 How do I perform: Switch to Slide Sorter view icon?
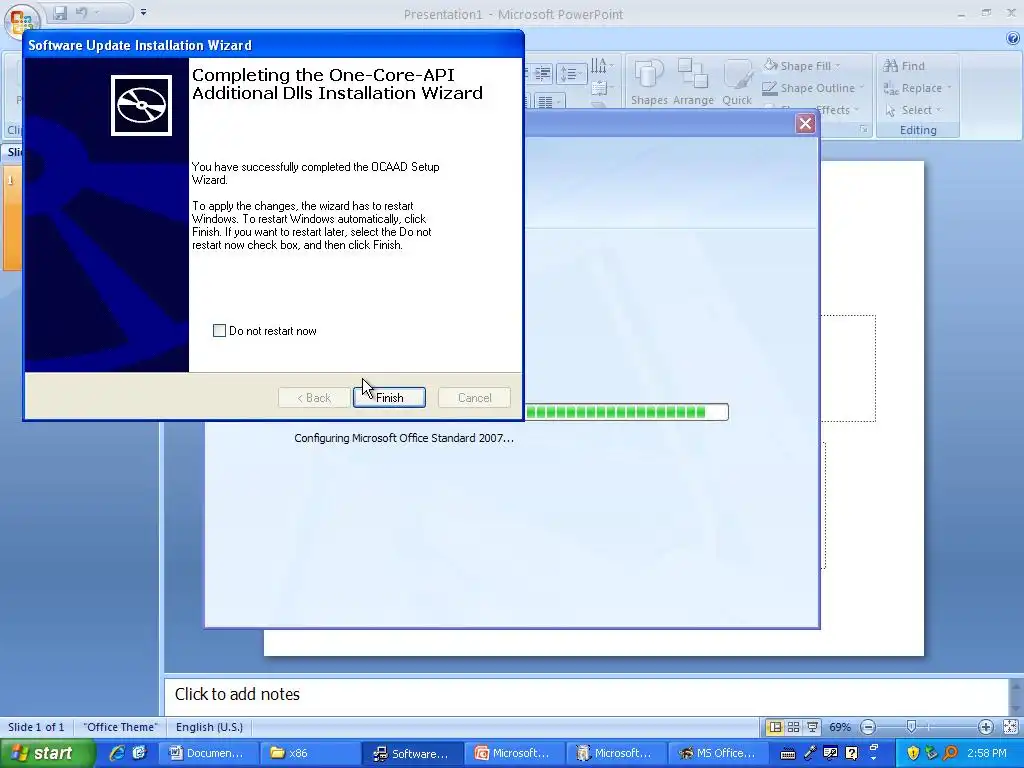(793, 727)
